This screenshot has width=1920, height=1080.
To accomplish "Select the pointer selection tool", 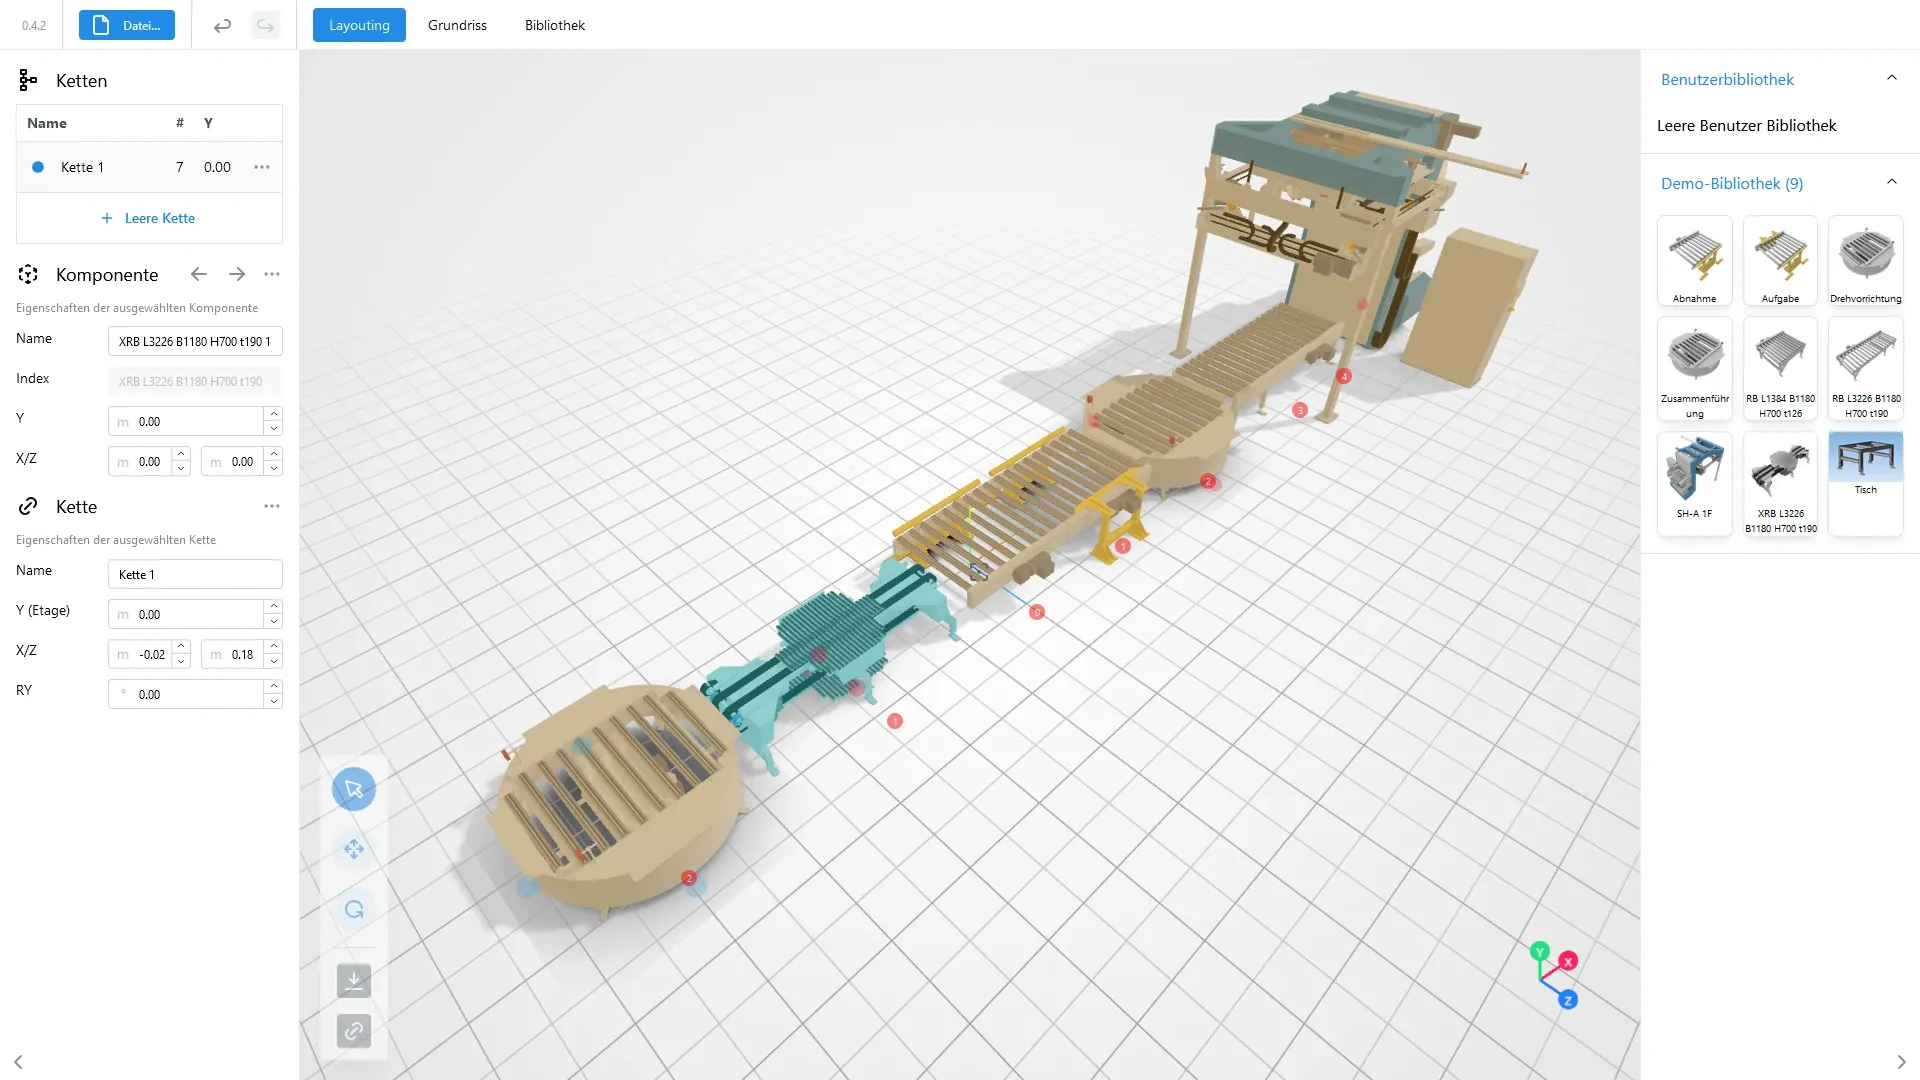I will [x=354, y=789].
